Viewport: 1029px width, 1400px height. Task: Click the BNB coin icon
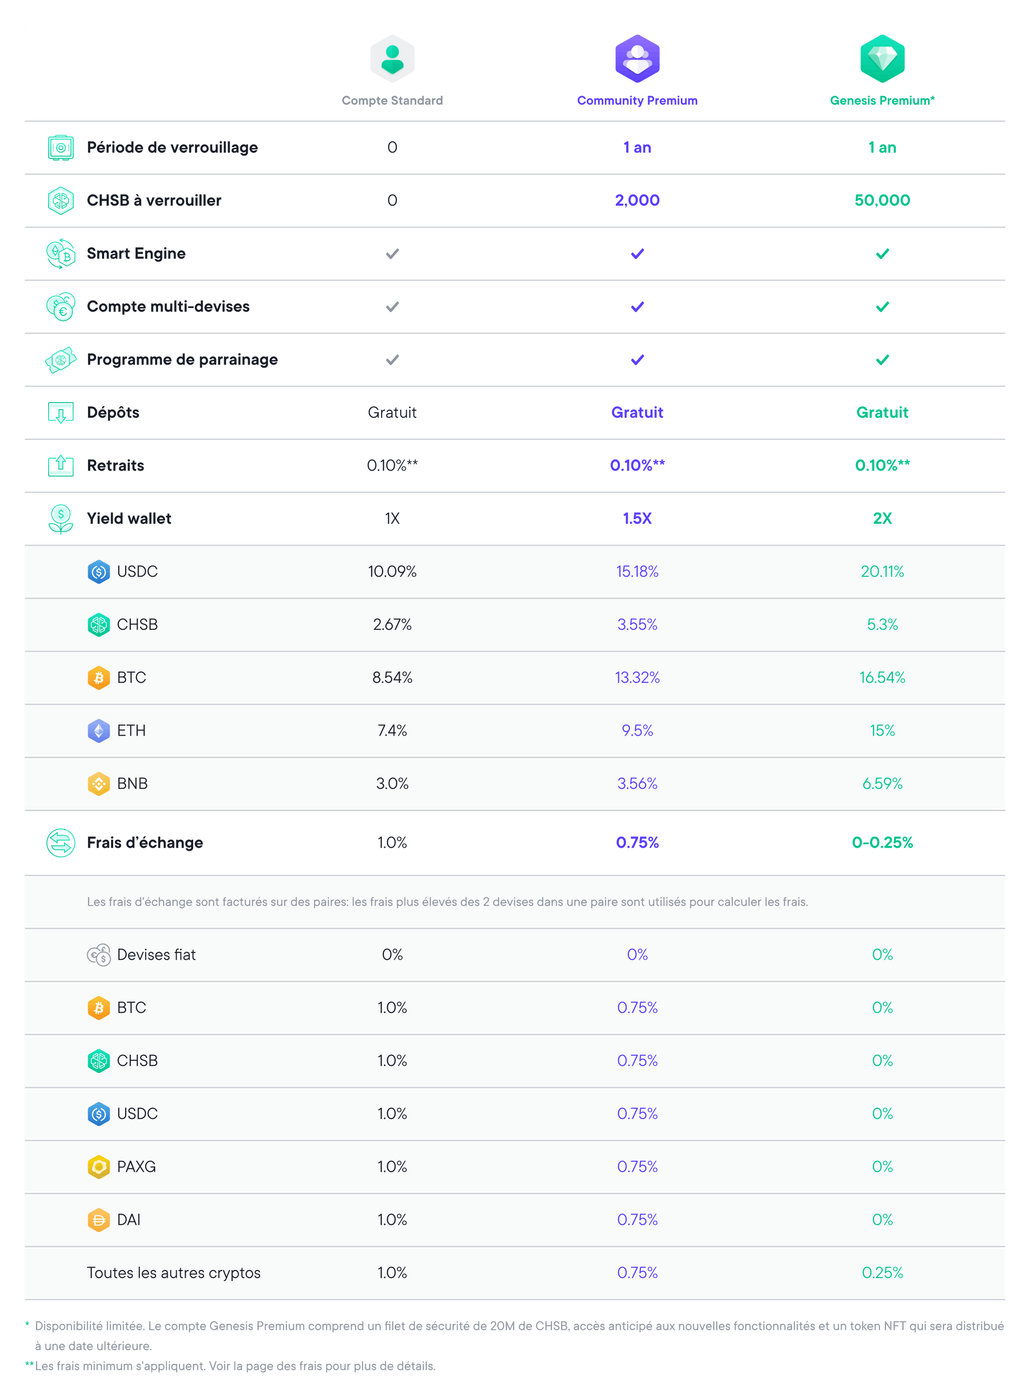[98, 784]
